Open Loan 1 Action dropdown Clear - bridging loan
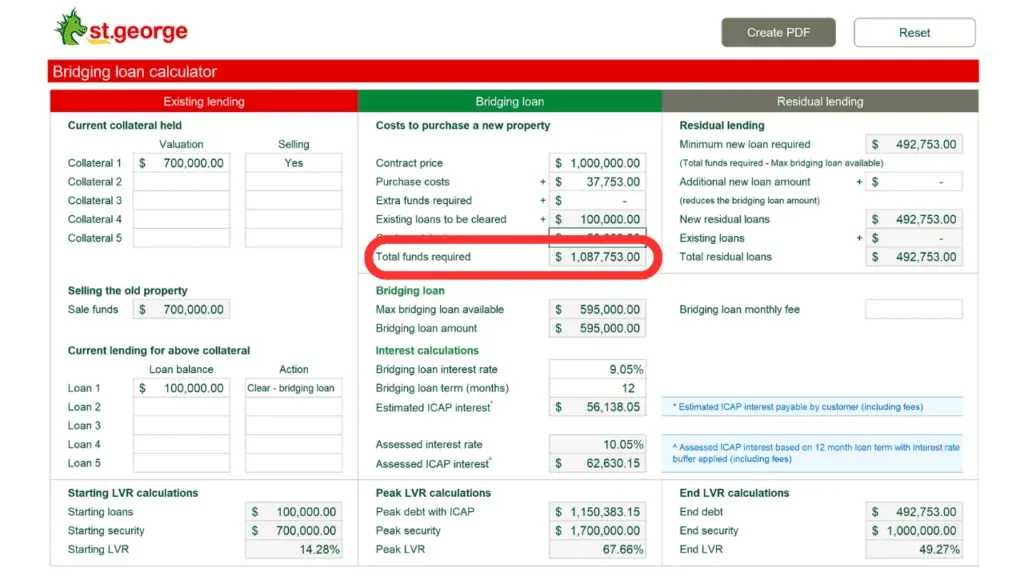1024x576 pixels. coord(293,388)
